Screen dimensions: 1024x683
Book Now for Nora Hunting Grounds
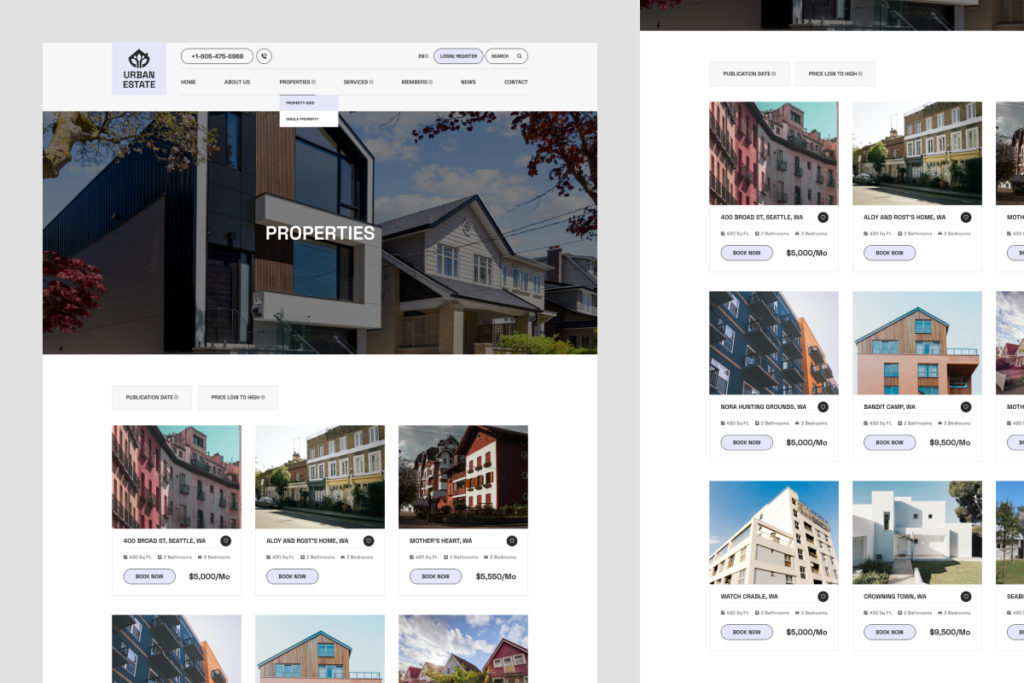(746, 443)
